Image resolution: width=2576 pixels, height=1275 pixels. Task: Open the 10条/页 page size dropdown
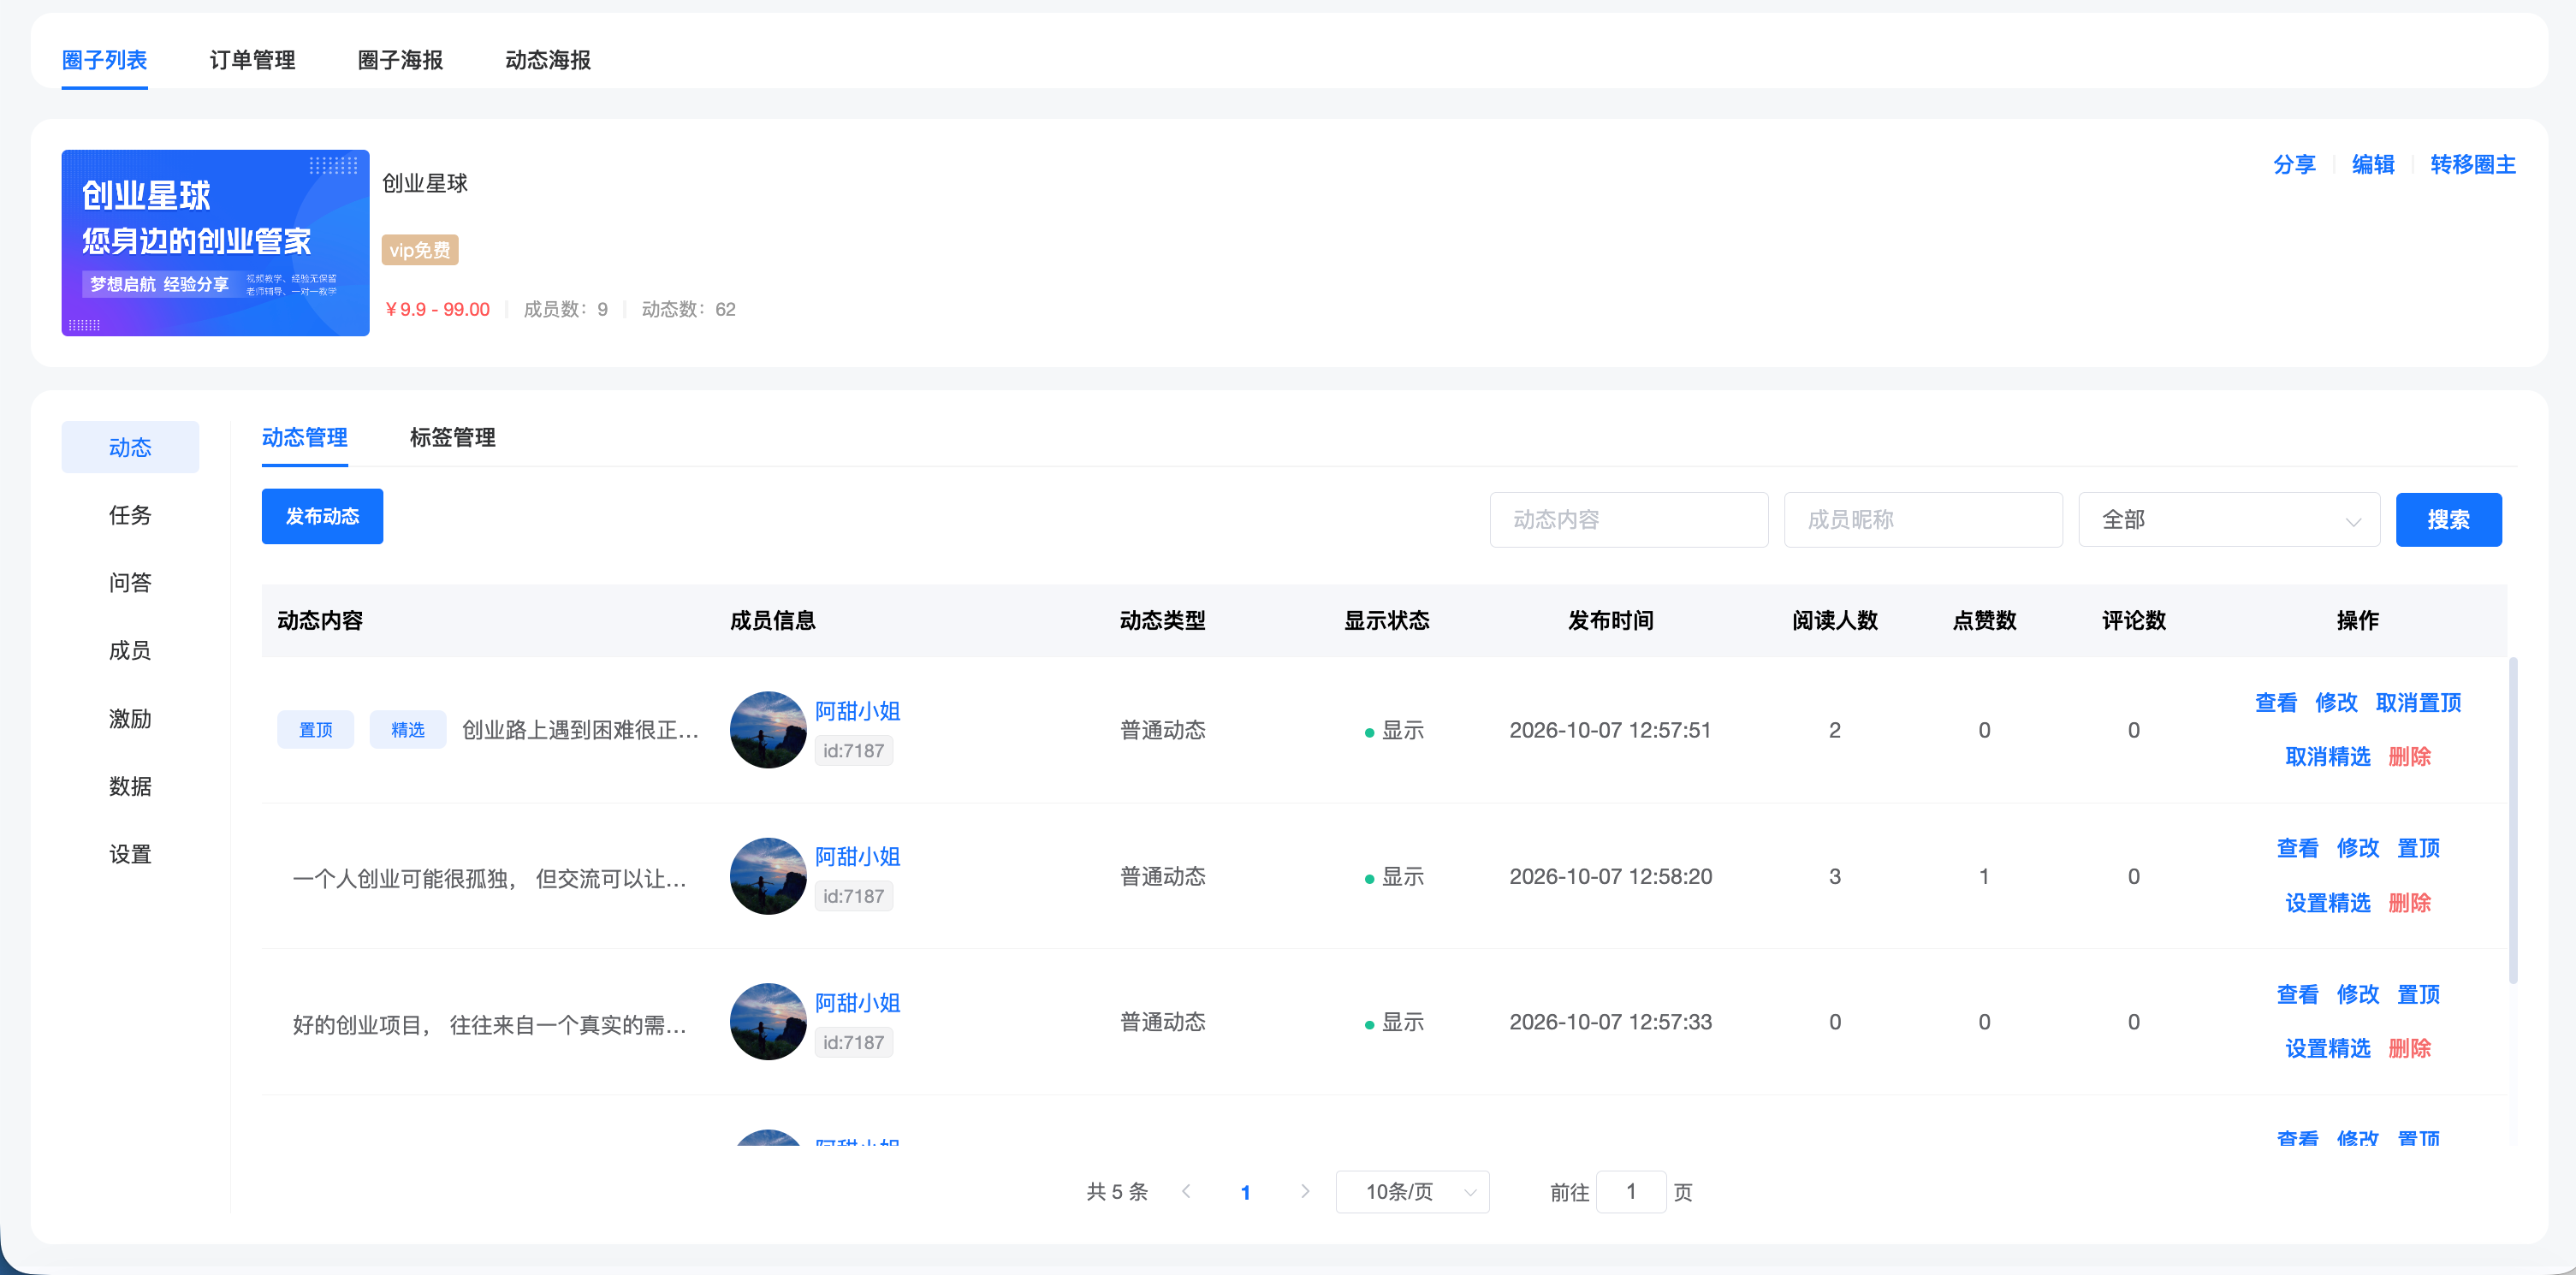(x=1412, y=1192)
